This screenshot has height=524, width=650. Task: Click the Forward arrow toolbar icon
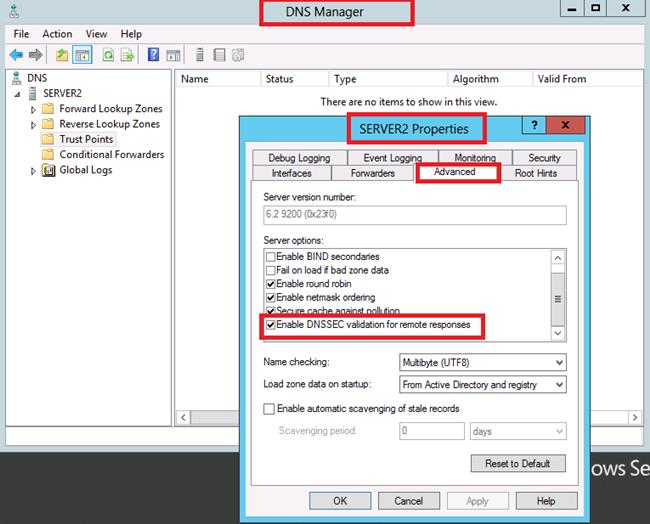pyautogui.click(x=36, y=55)
